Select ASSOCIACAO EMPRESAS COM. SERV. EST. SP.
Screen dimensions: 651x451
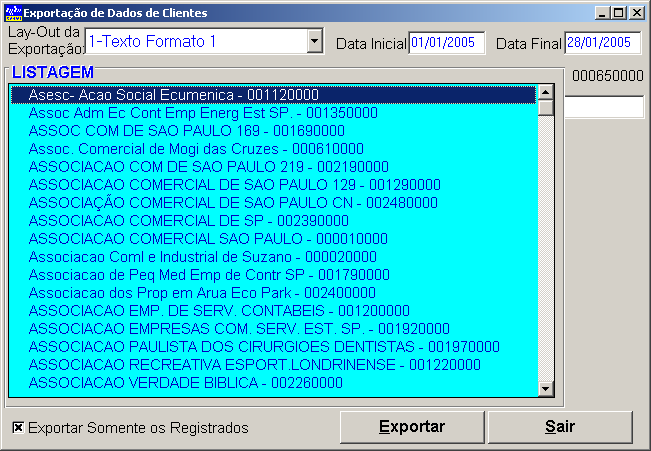pyautogui.click(x=273, y=329)
